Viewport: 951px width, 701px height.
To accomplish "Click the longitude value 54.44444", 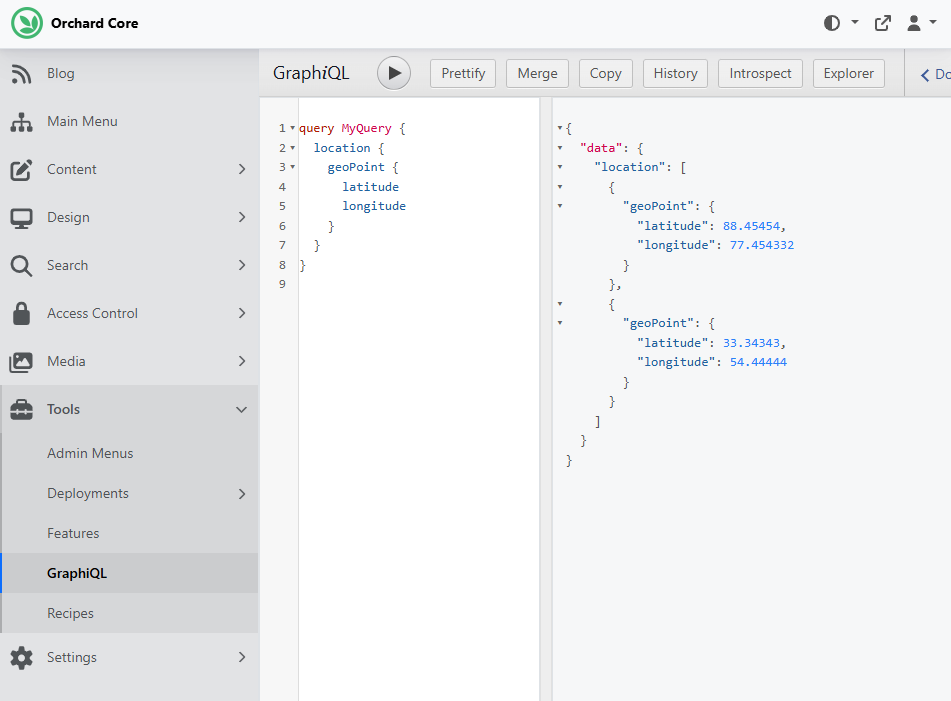I will point(758,362).
